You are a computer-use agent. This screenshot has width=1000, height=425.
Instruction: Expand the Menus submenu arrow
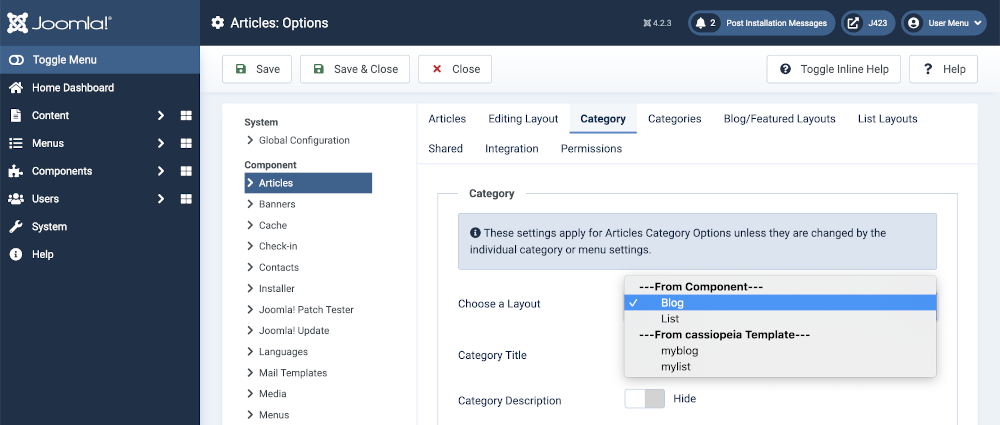click(x=161, y=143)
